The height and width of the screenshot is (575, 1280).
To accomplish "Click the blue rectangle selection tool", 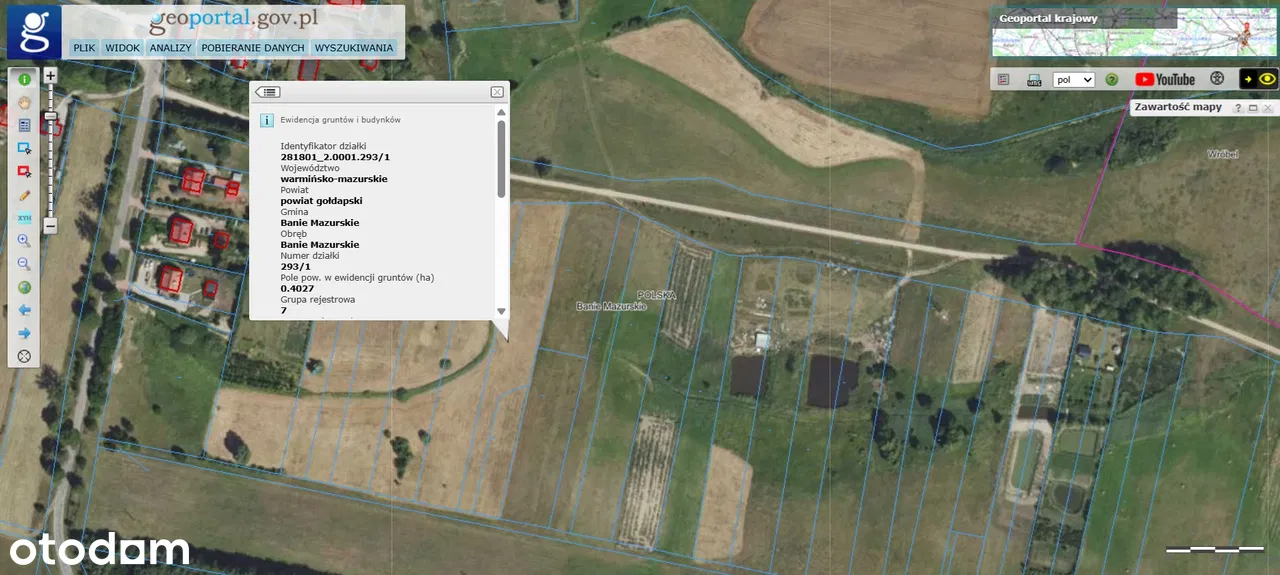I will coord(24,148).
